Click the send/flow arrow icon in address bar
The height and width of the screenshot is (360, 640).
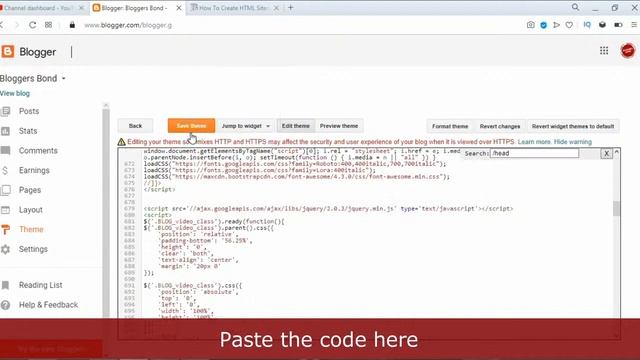[x=556, y=25]
